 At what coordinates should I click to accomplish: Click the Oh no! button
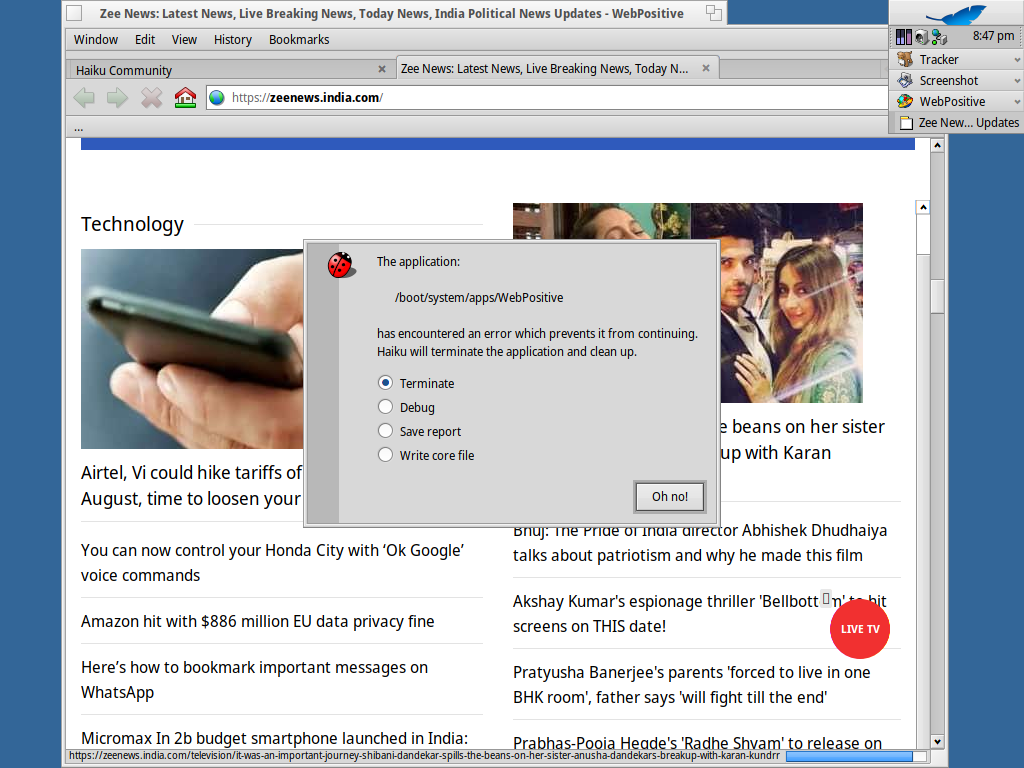670,496
